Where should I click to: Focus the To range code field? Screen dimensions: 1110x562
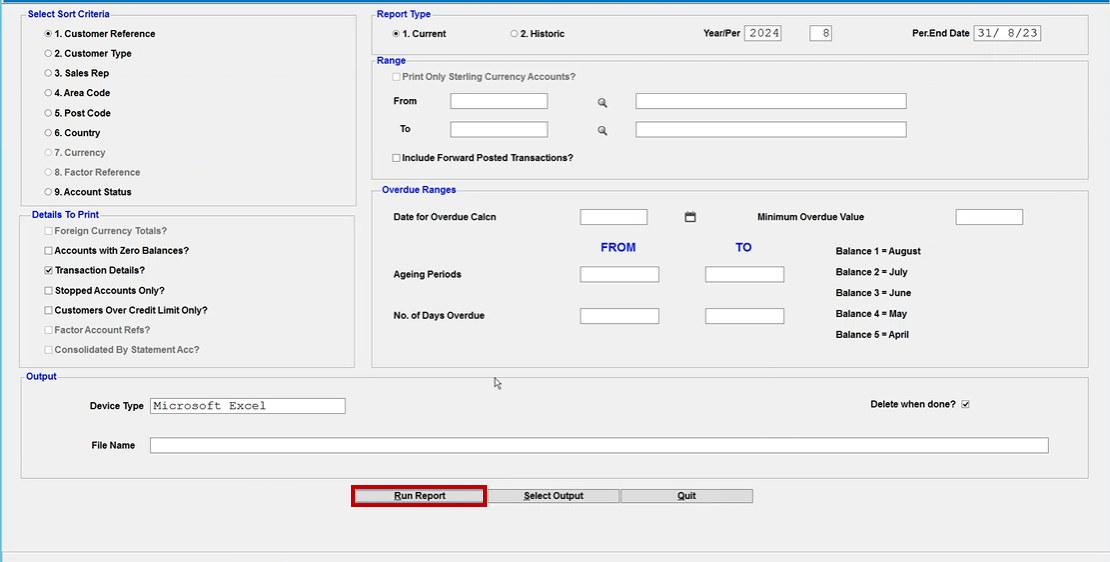point(499,130)
